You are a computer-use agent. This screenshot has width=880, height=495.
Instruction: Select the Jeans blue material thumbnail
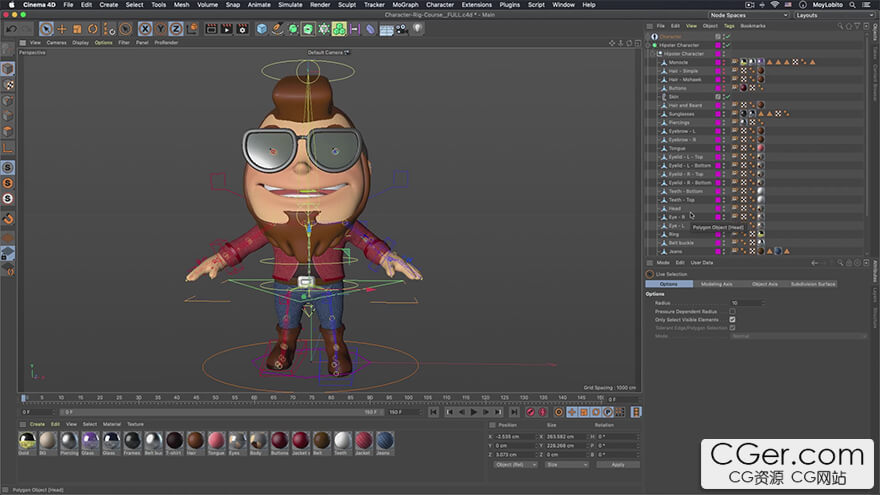pyautogui.click(x=384, y=441)
